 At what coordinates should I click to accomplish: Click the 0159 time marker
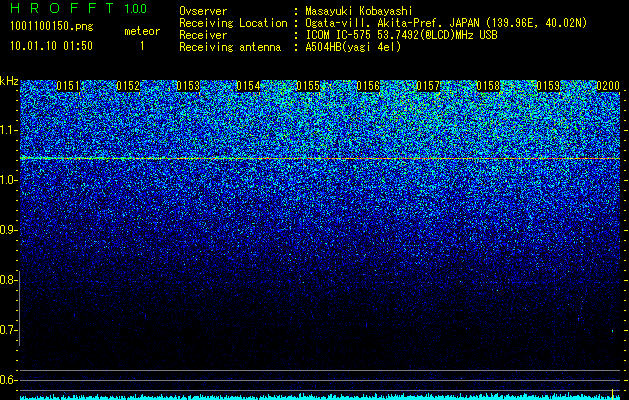tap(548, 86)
